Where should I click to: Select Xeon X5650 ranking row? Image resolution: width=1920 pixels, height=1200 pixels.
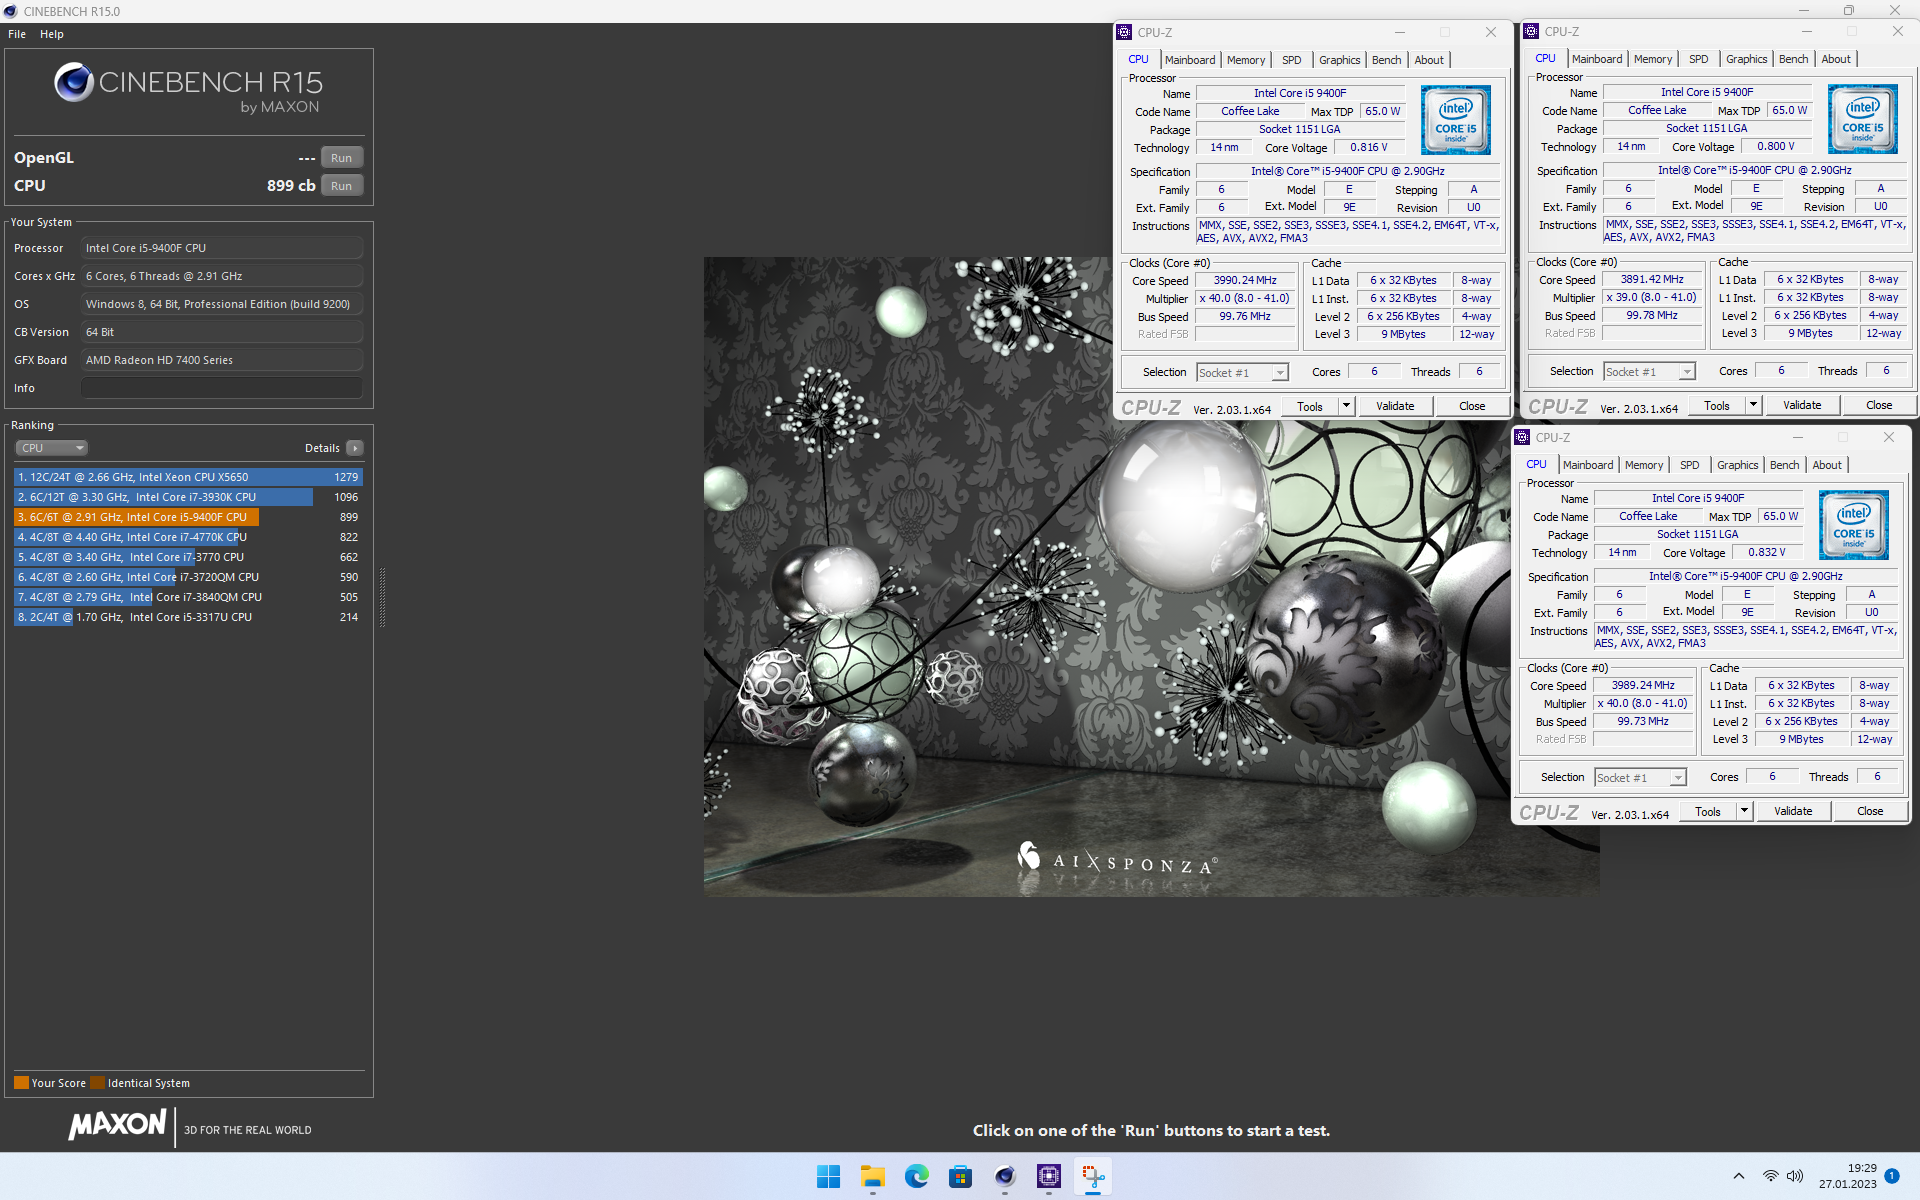point(188,477)
